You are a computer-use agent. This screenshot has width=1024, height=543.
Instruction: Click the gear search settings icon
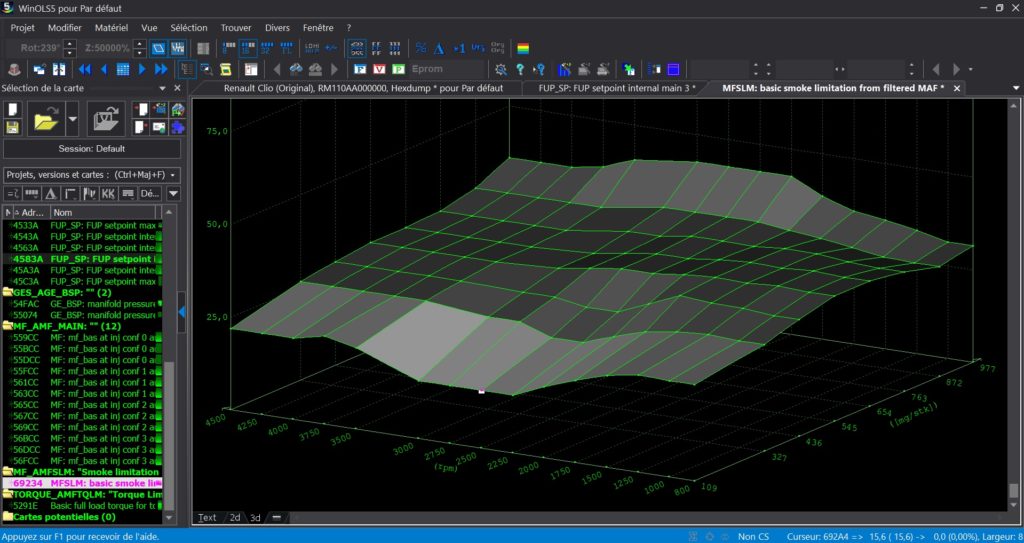point(501,69)
